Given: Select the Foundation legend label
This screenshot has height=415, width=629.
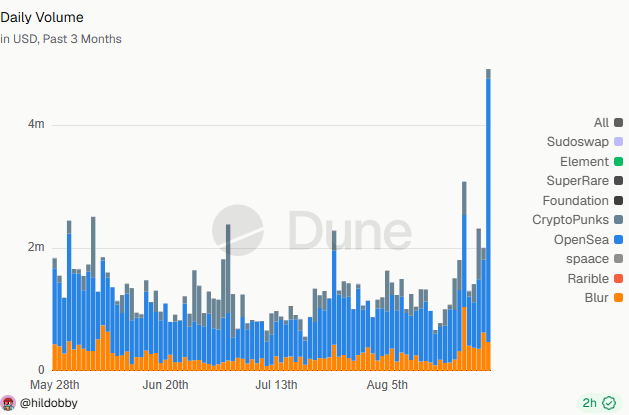Looking at the screenshot, I should point(576,200).
